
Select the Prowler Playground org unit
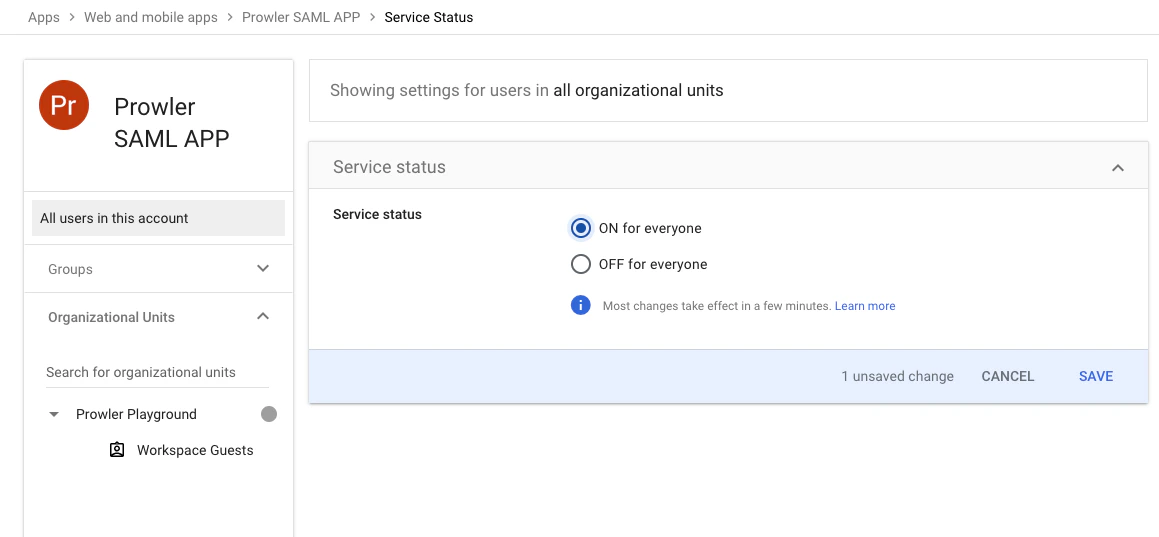click(x=136, y=414)
